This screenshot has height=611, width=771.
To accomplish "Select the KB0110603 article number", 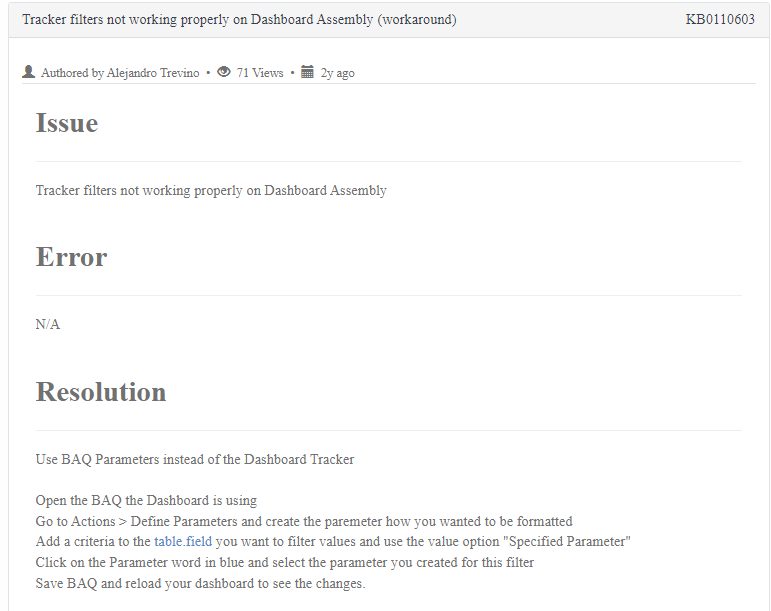I will click(720, 19).
